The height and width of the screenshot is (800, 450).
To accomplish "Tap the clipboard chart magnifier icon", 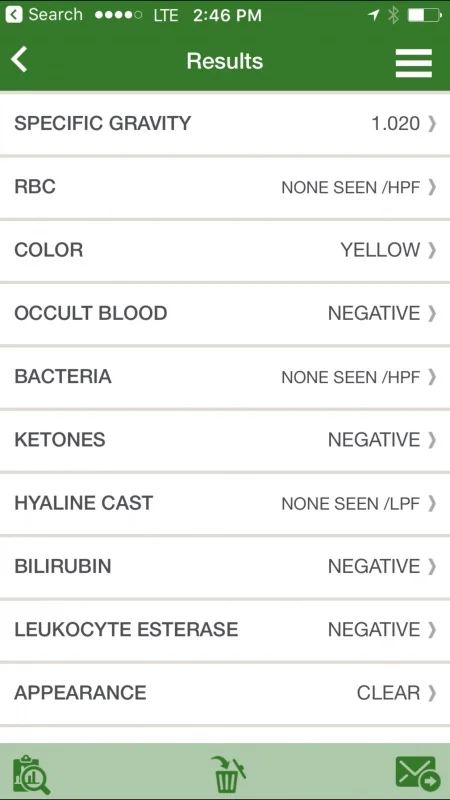I will point(31,774).
